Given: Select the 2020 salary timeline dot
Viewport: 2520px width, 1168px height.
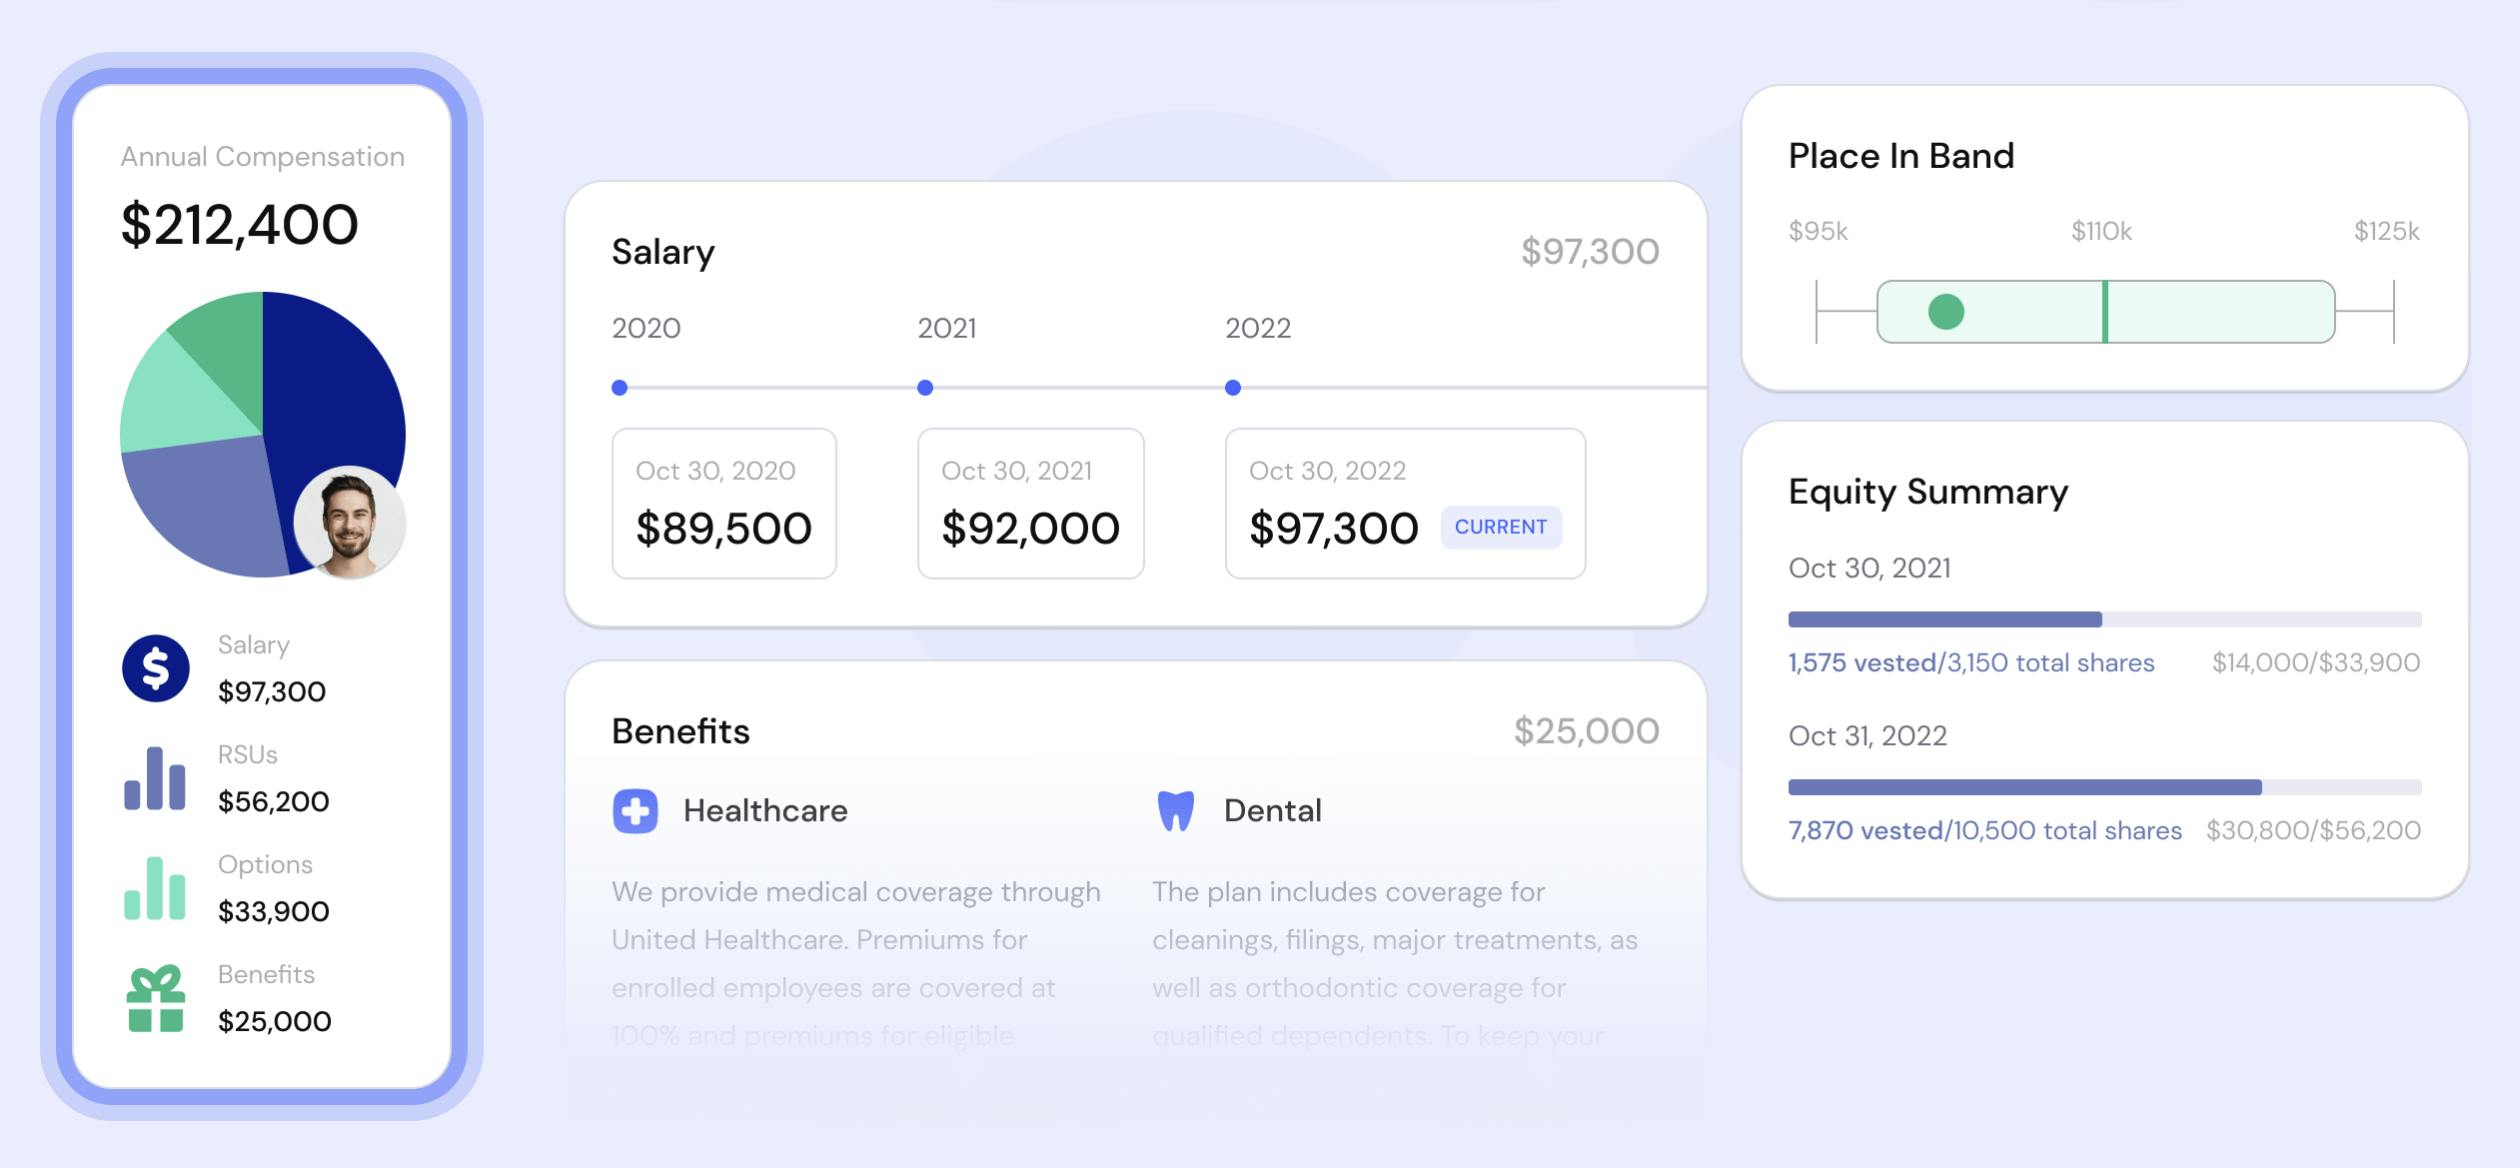Looking at the screenshot, I should 620,388.
